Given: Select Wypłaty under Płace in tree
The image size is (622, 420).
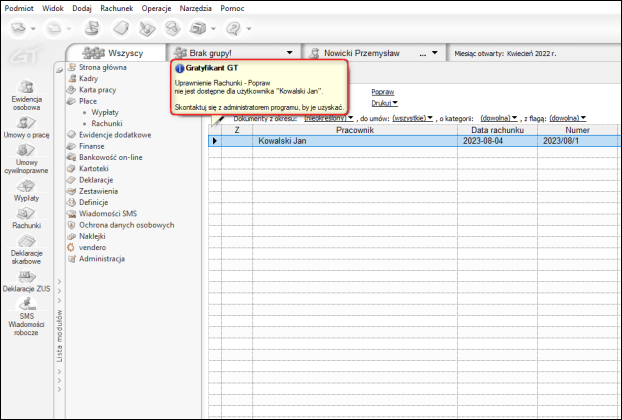Looking at the screenshot, I should click(105, 112).
